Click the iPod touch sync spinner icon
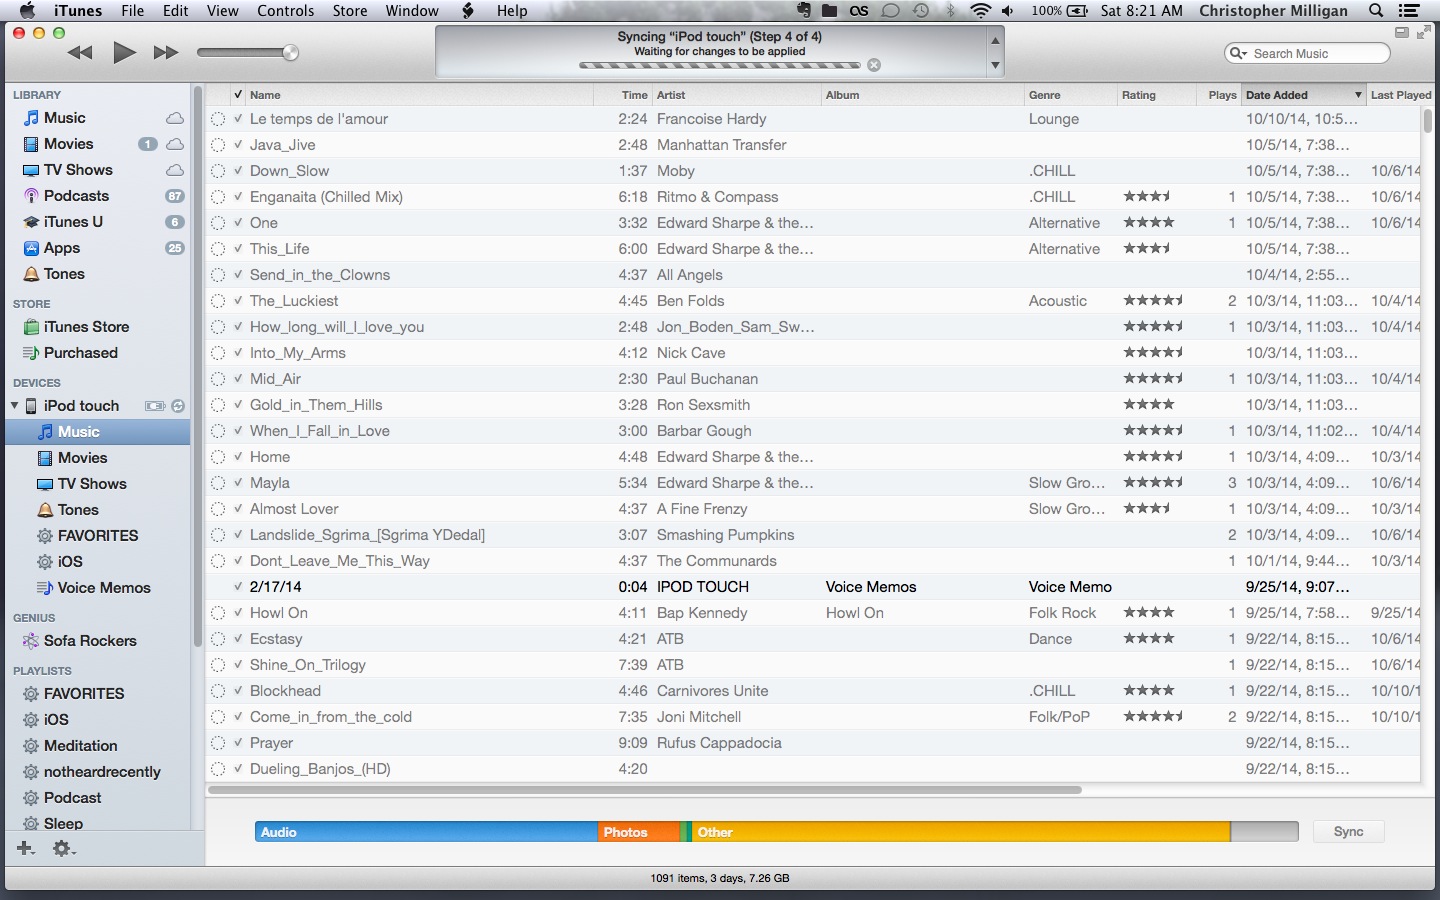Image resolution: width=1440 pixels, height=900 pixels. coord(178,406)
